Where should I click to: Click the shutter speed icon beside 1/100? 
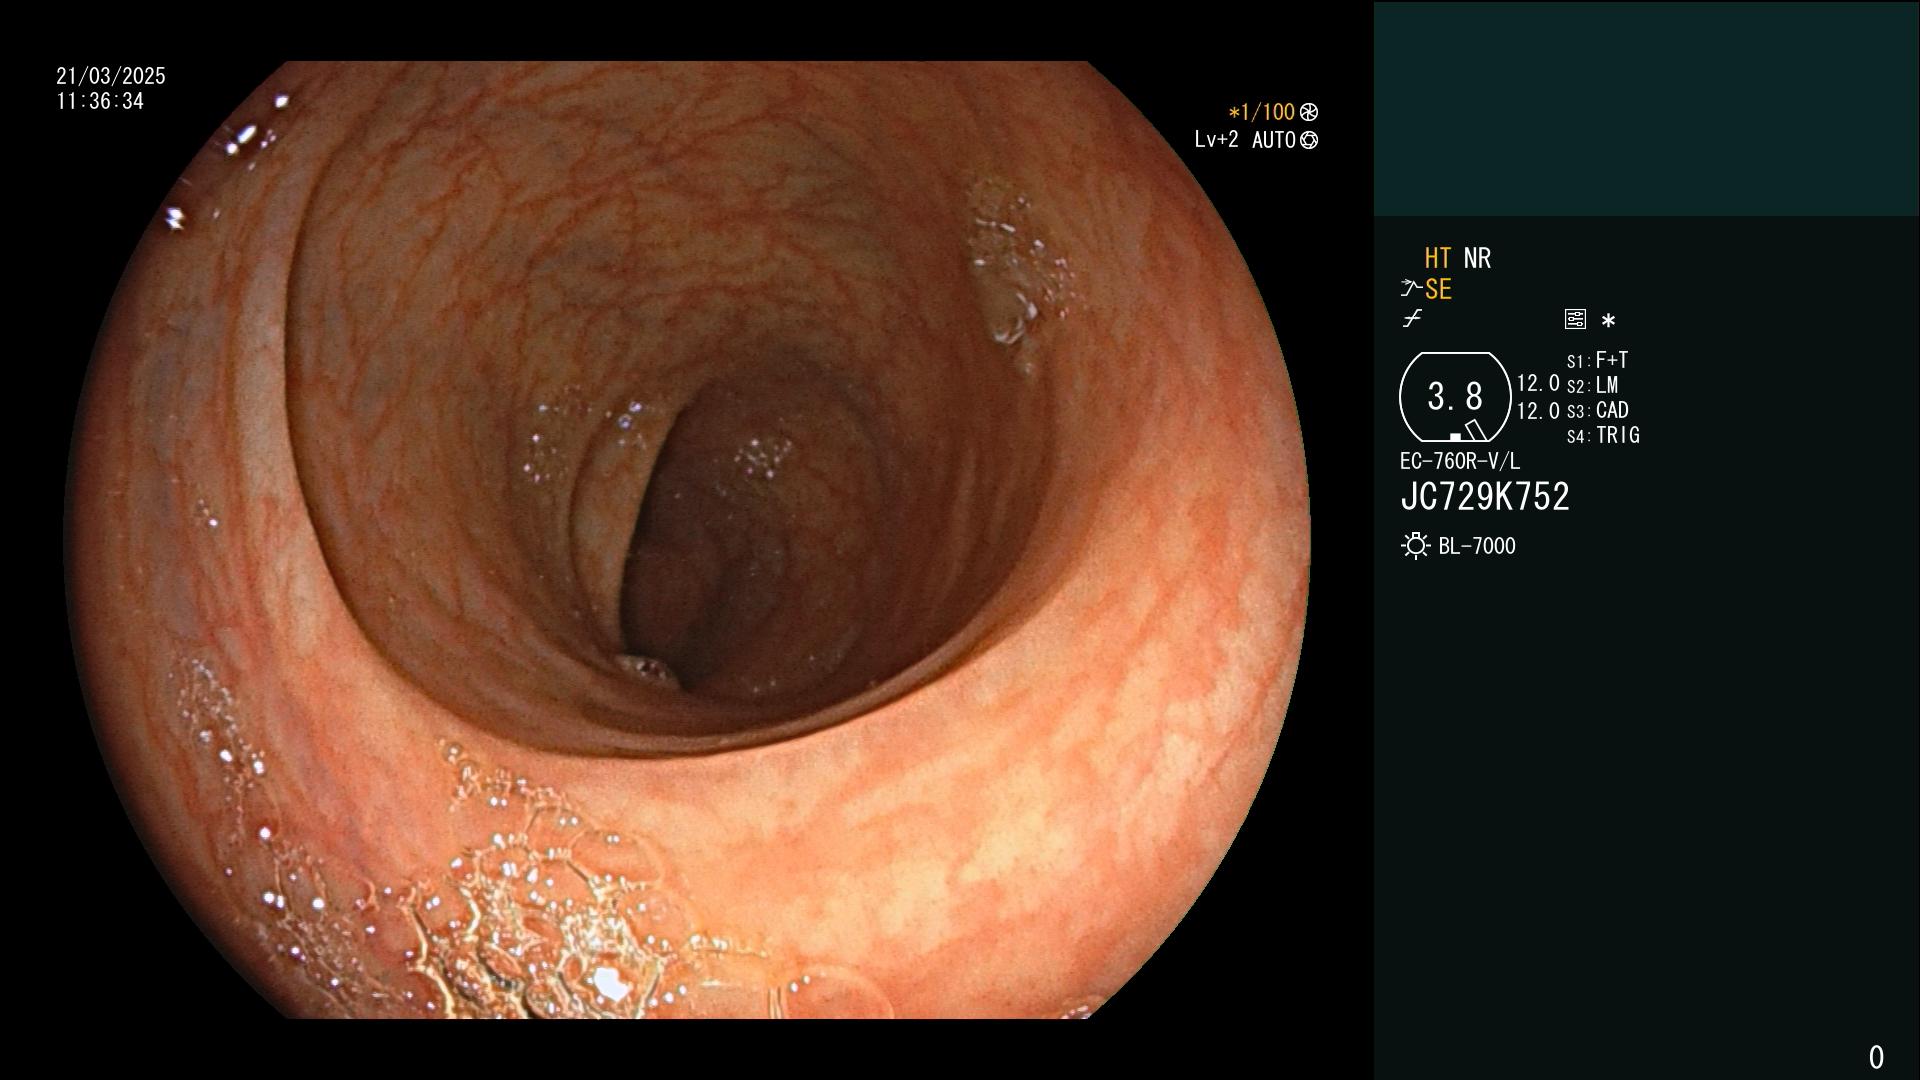(1309, 112)
